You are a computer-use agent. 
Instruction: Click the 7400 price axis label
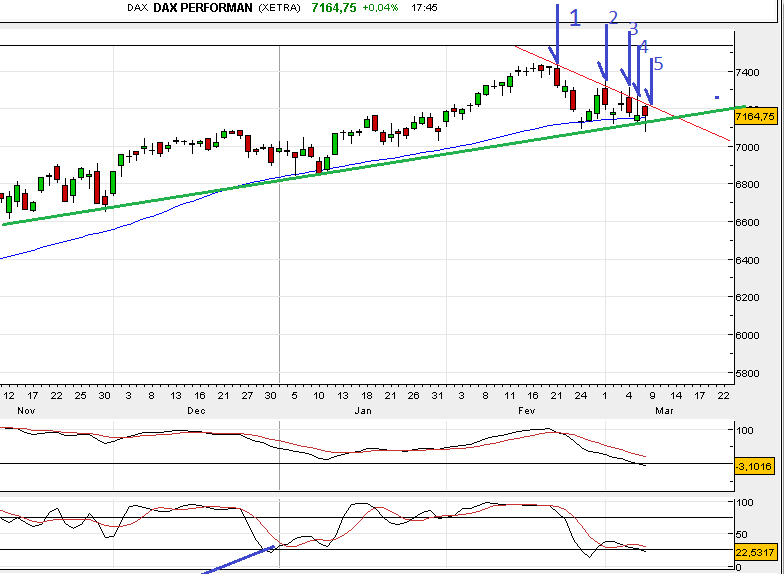[747, 72]
